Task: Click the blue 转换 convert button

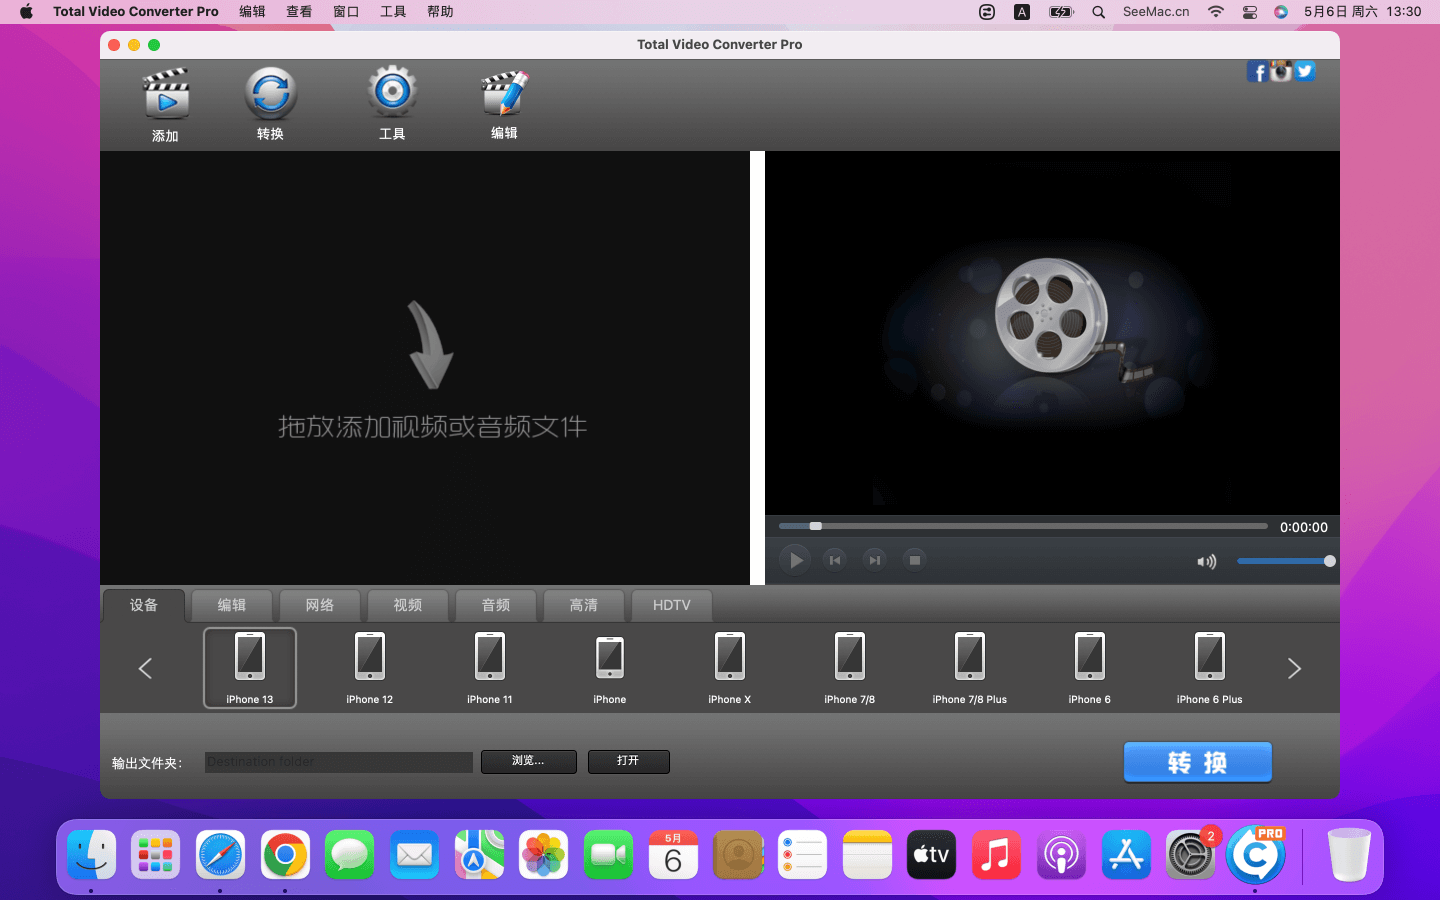Action: point(1197,762)
